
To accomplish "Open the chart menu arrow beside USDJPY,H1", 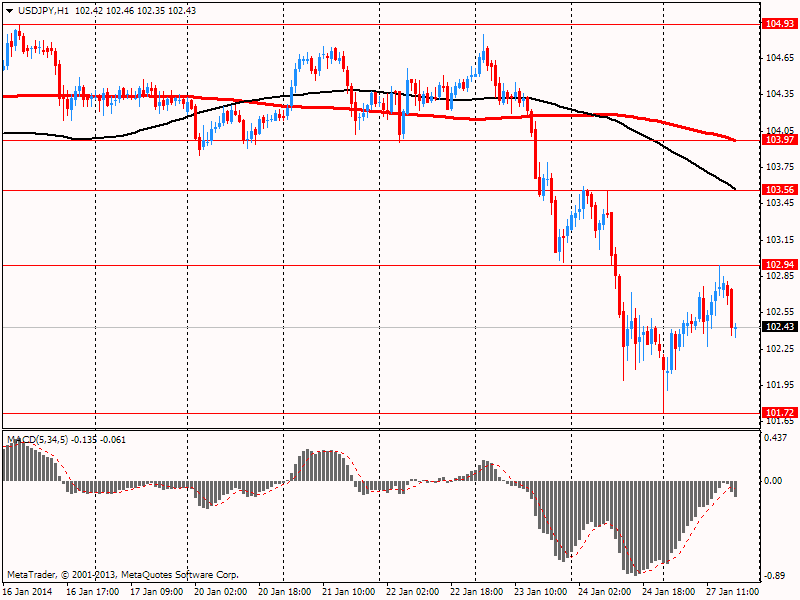I will coord(9,11).
